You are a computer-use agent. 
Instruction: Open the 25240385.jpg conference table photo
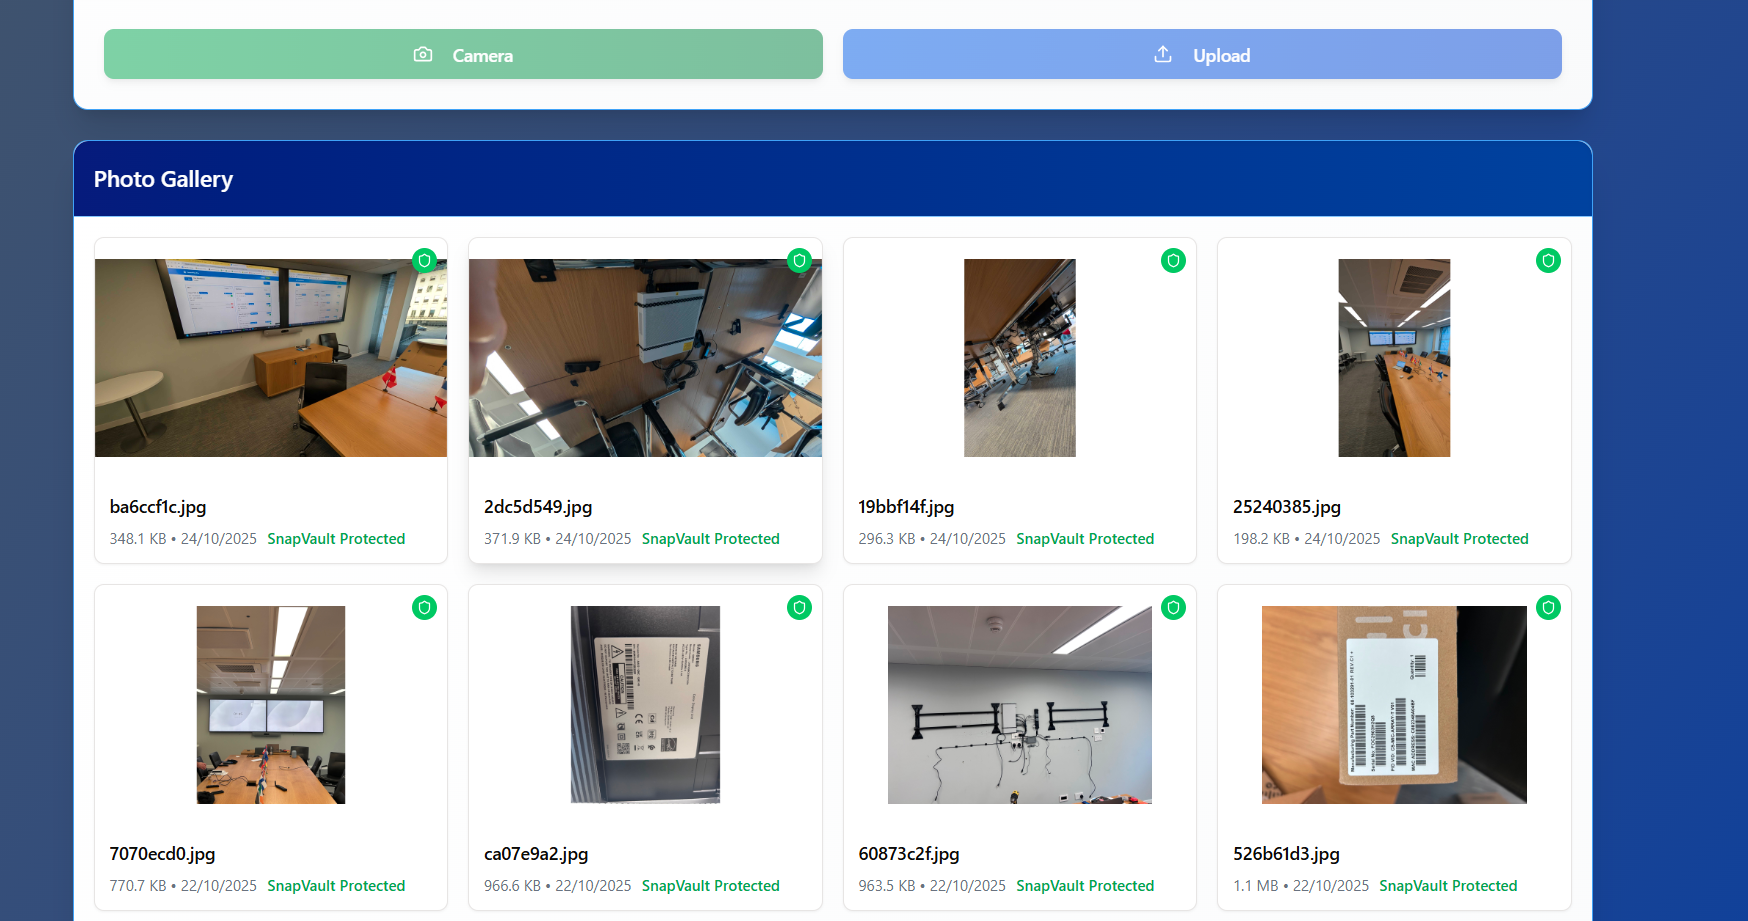(1394, 358)
